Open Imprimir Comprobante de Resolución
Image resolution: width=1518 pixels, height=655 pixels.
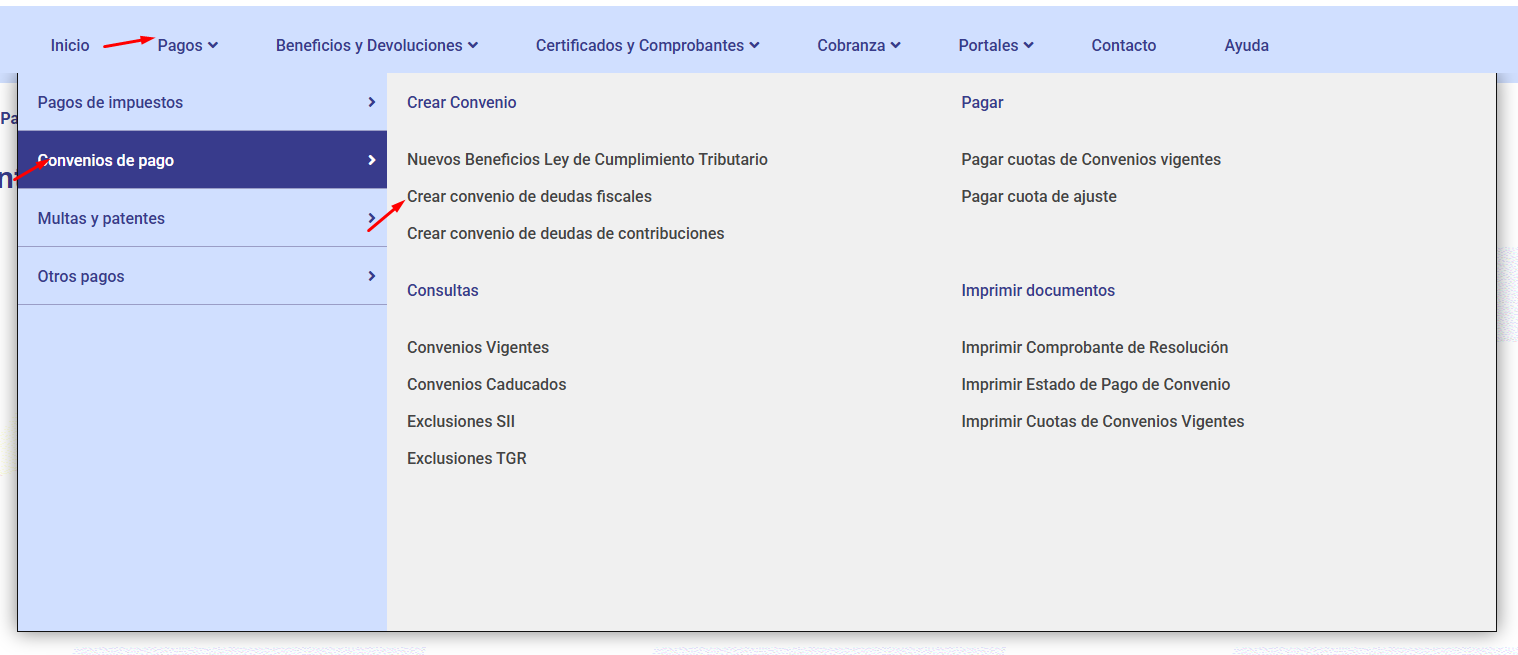pyautogui.click(x=1095, y=347)
